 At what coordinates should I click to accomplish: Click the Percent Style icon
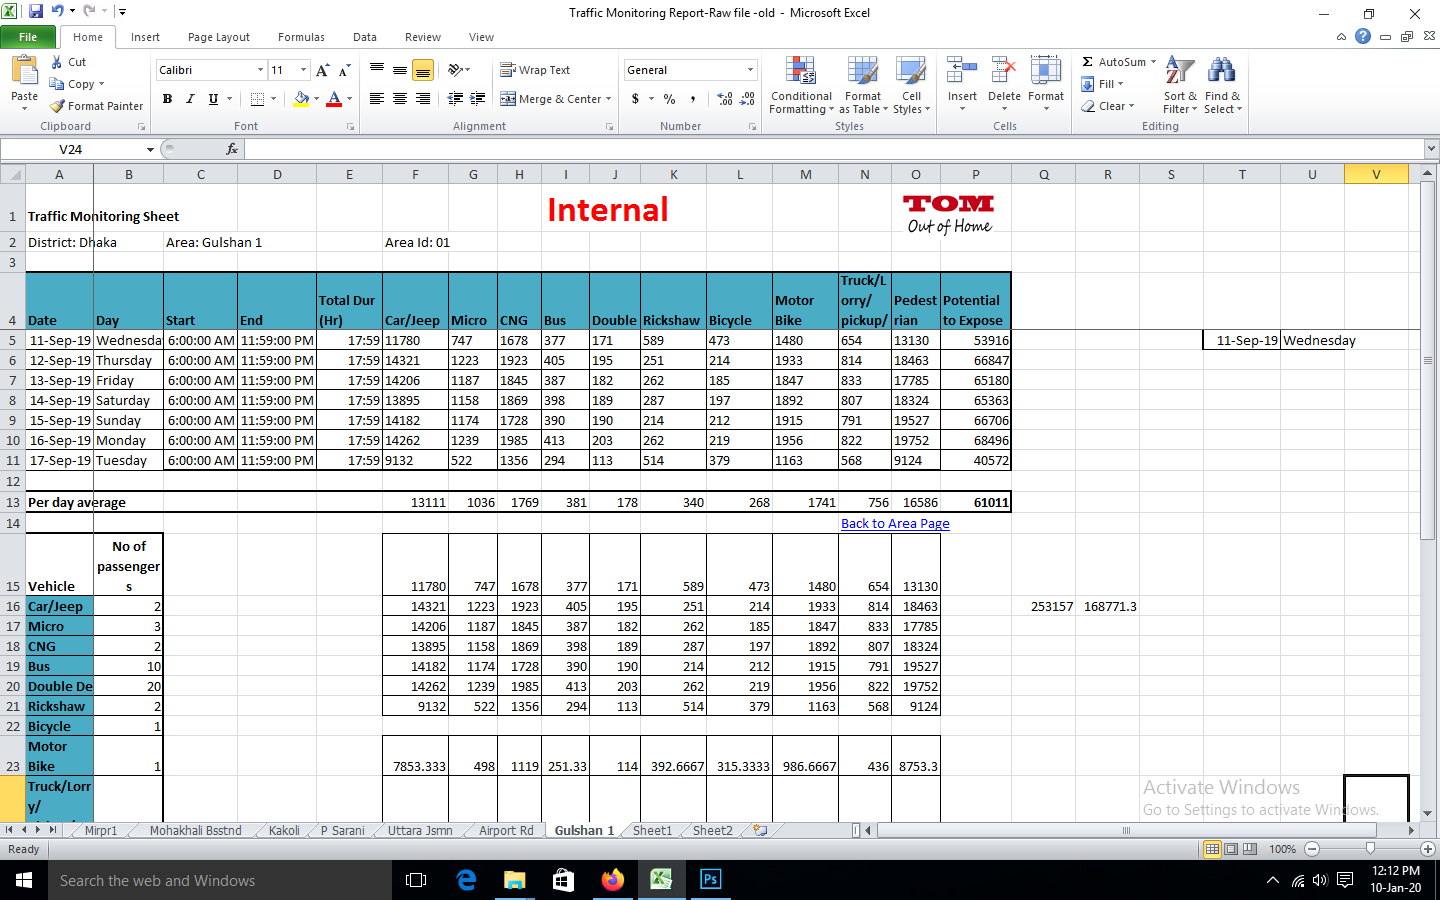[668, 100]
